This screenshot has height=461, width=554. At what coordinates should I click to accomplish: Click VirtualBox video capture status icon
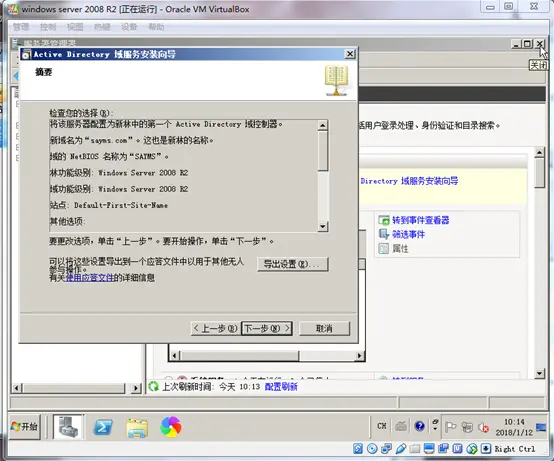click(443, 449)
